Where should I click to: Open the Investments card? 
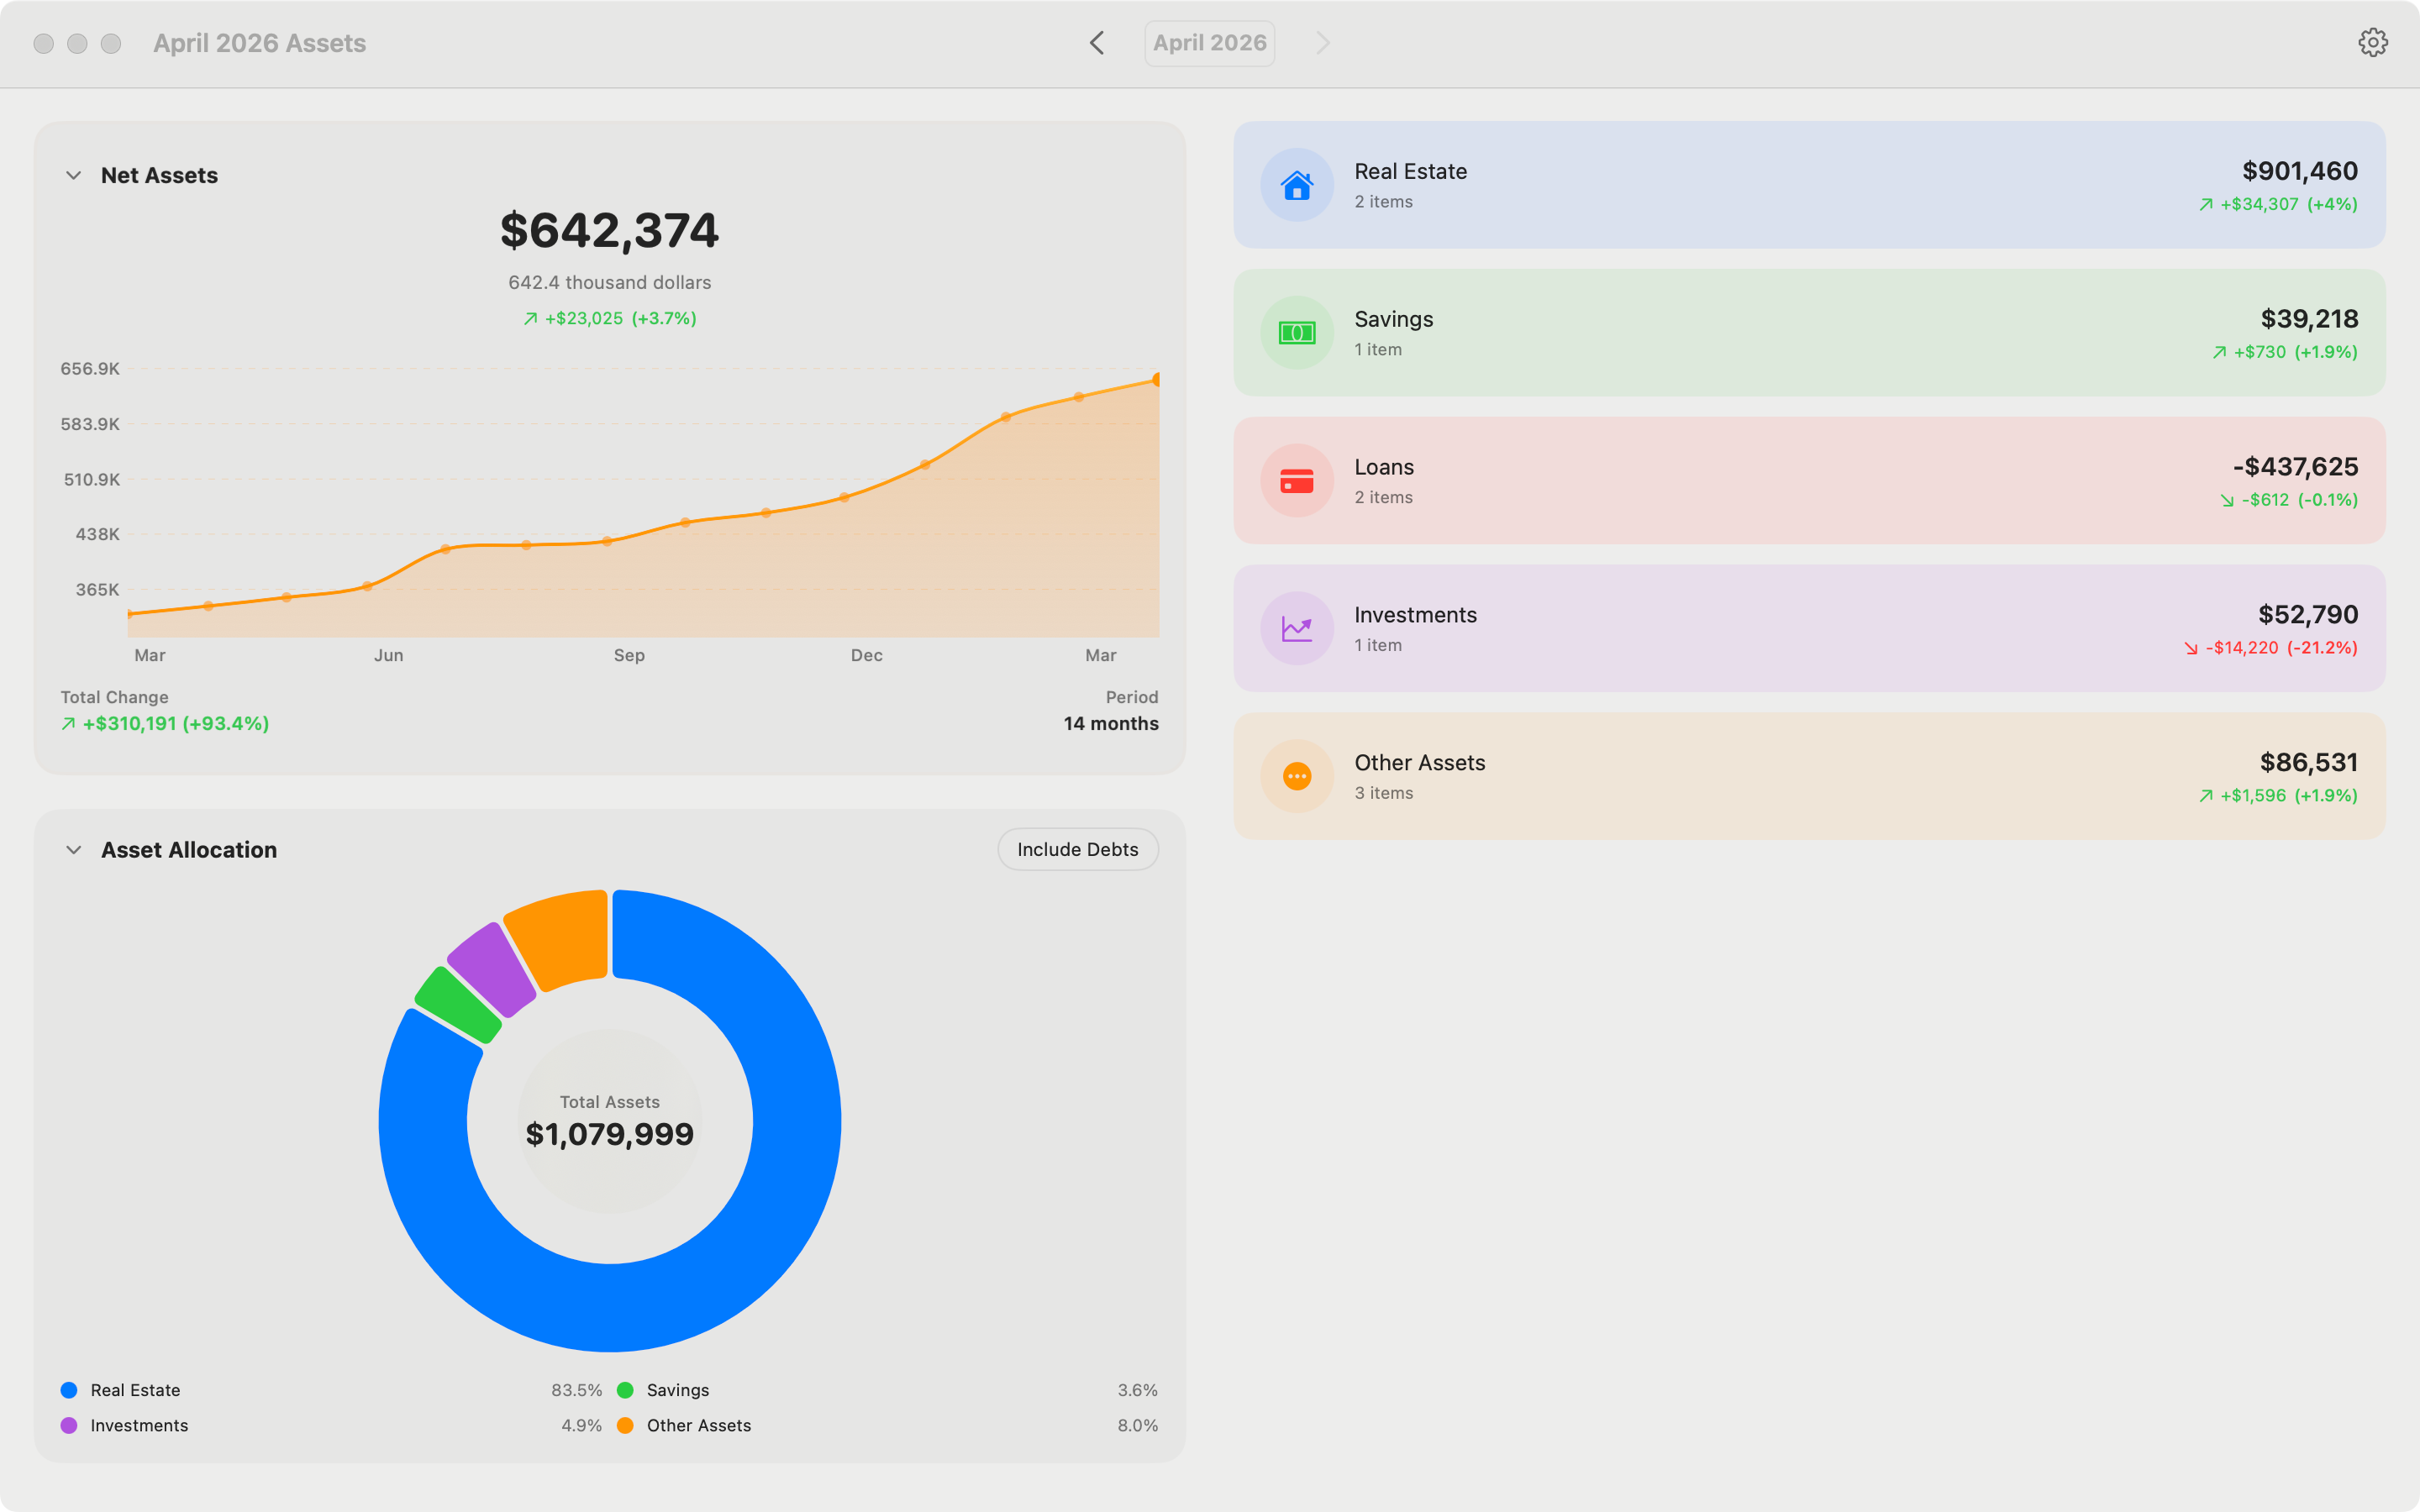[1808, 629]
